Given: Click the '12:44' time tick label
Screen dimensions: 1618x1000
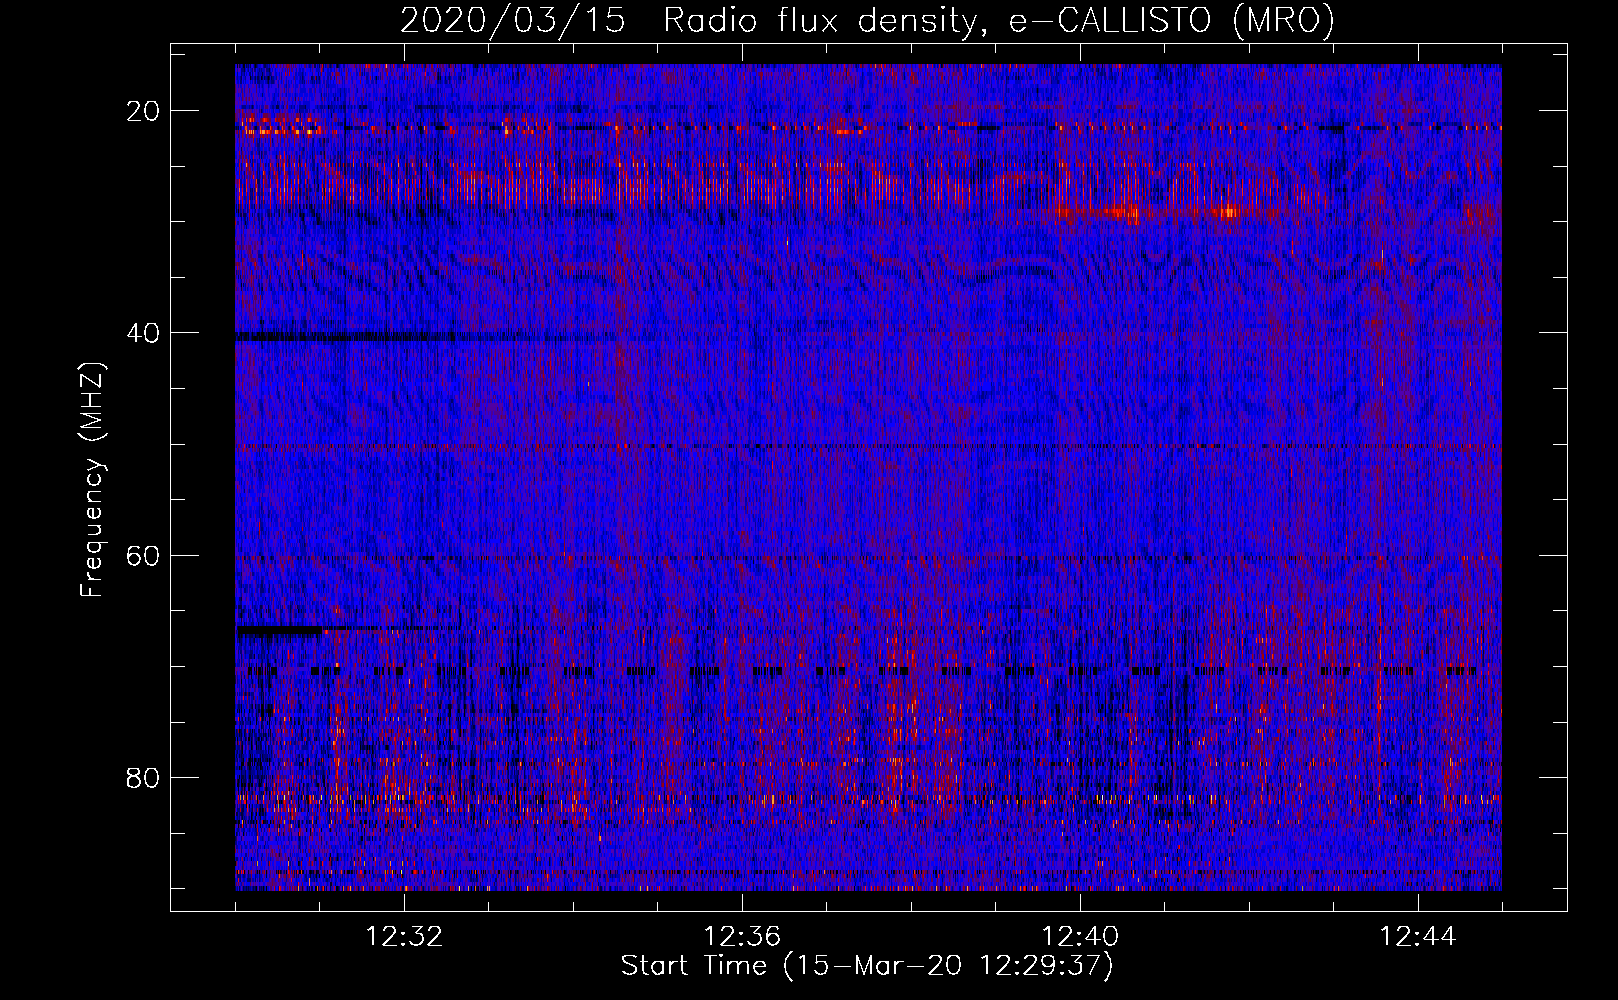Looking at the screenshot, I should coord(1418,937).
